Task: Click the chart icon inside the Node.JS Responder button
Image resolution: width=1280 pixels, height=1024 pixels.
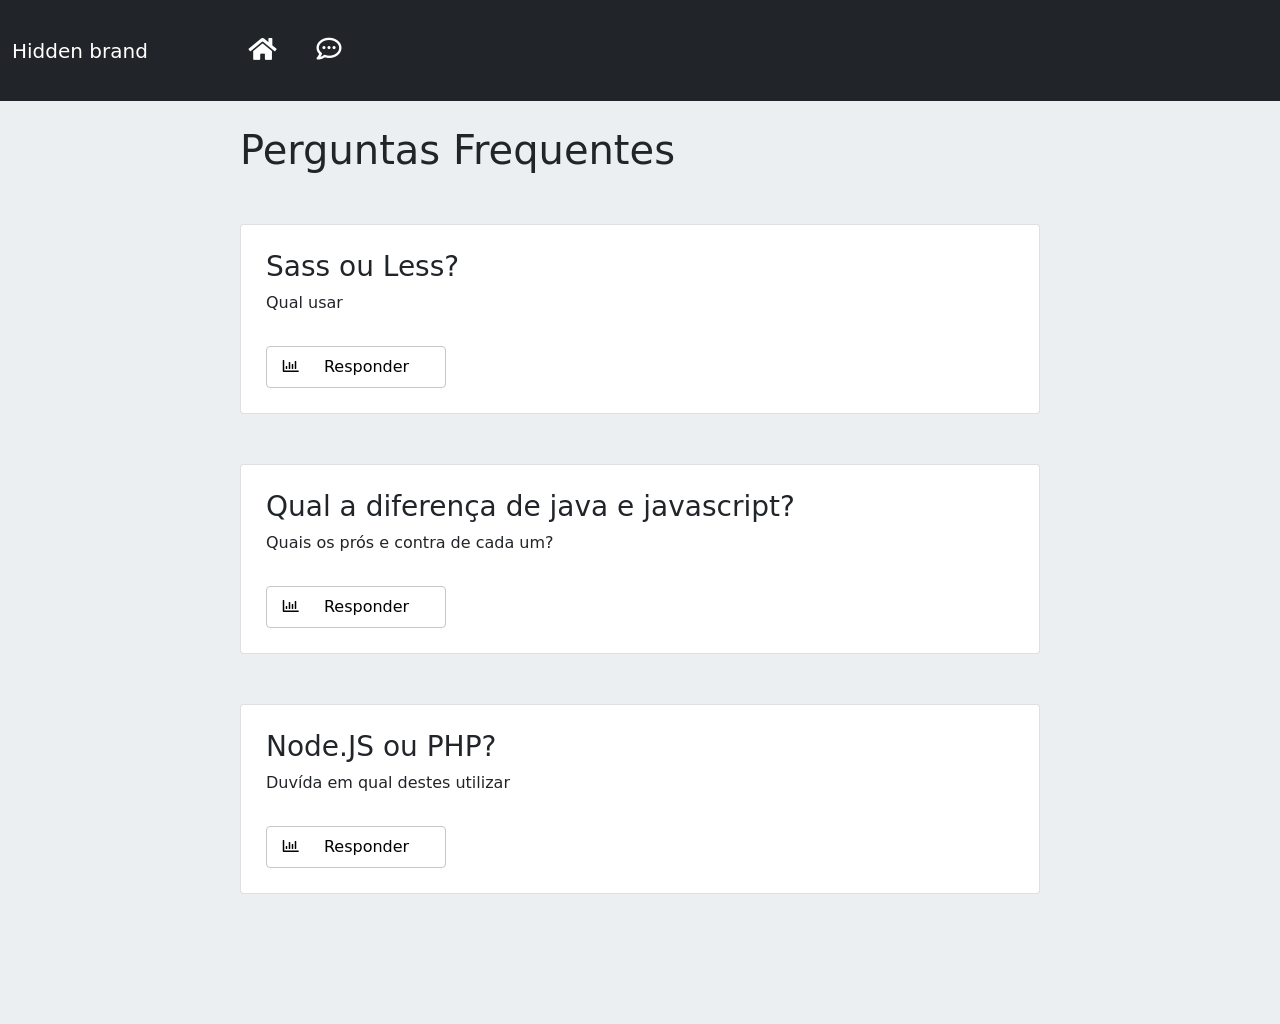Action: coord(291,846)
